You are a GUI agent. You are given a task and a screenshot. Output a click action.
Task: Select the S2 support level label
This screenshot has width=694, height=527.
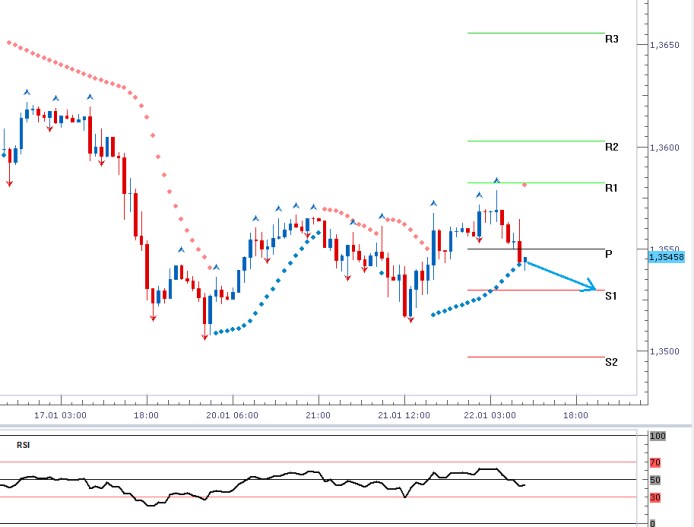[x=611, y=362]
